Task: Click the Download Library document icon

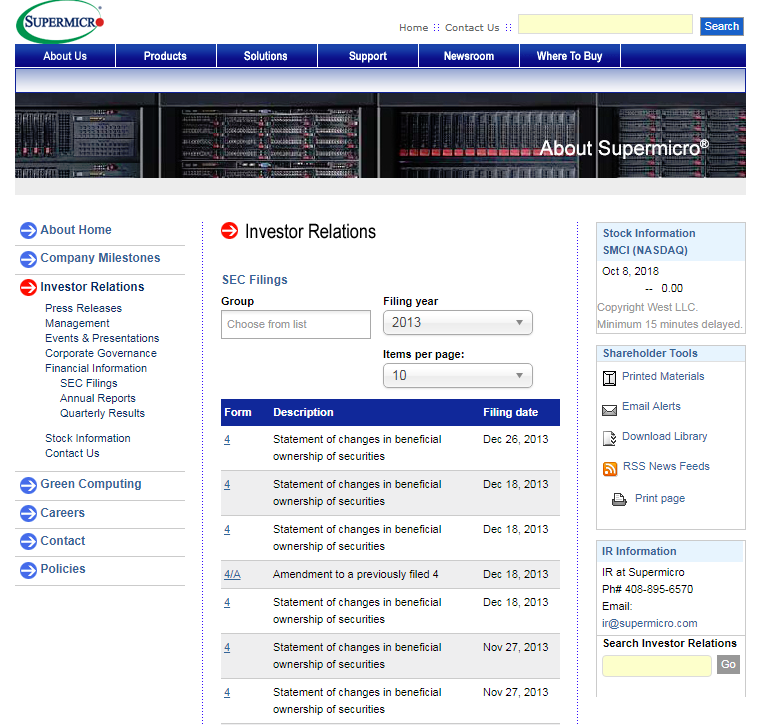Action: pyautogui.click(x=609, y=438)
